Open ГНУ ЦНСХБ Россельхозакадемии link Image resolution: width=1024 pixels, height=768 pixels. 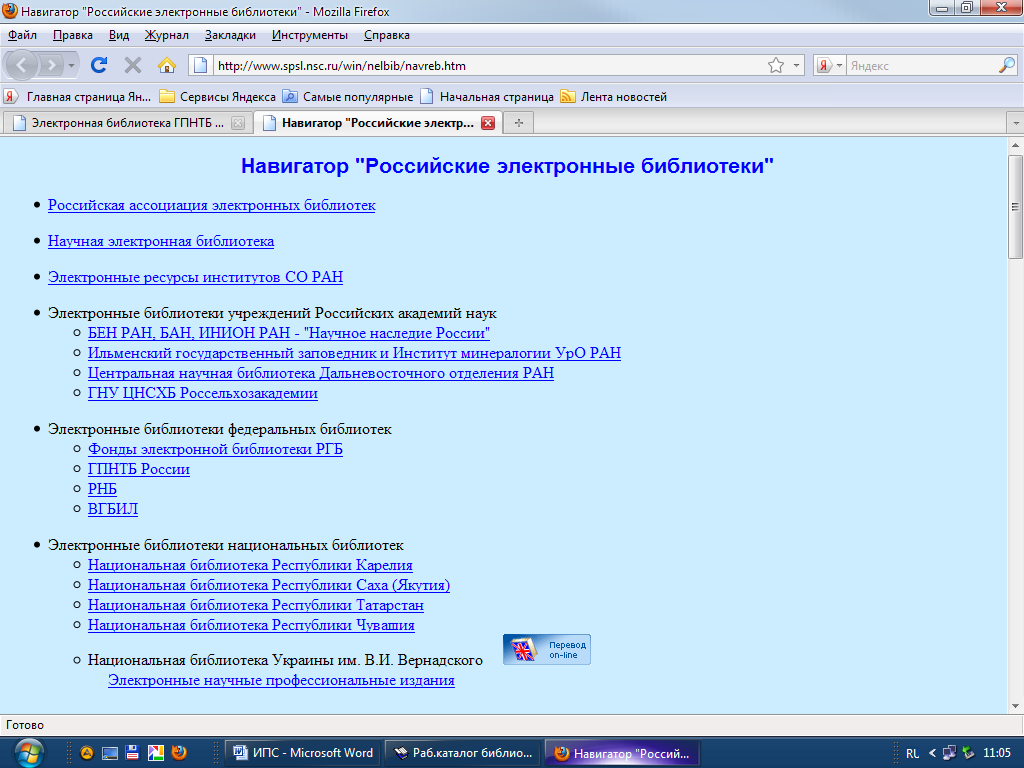point(202,393)
